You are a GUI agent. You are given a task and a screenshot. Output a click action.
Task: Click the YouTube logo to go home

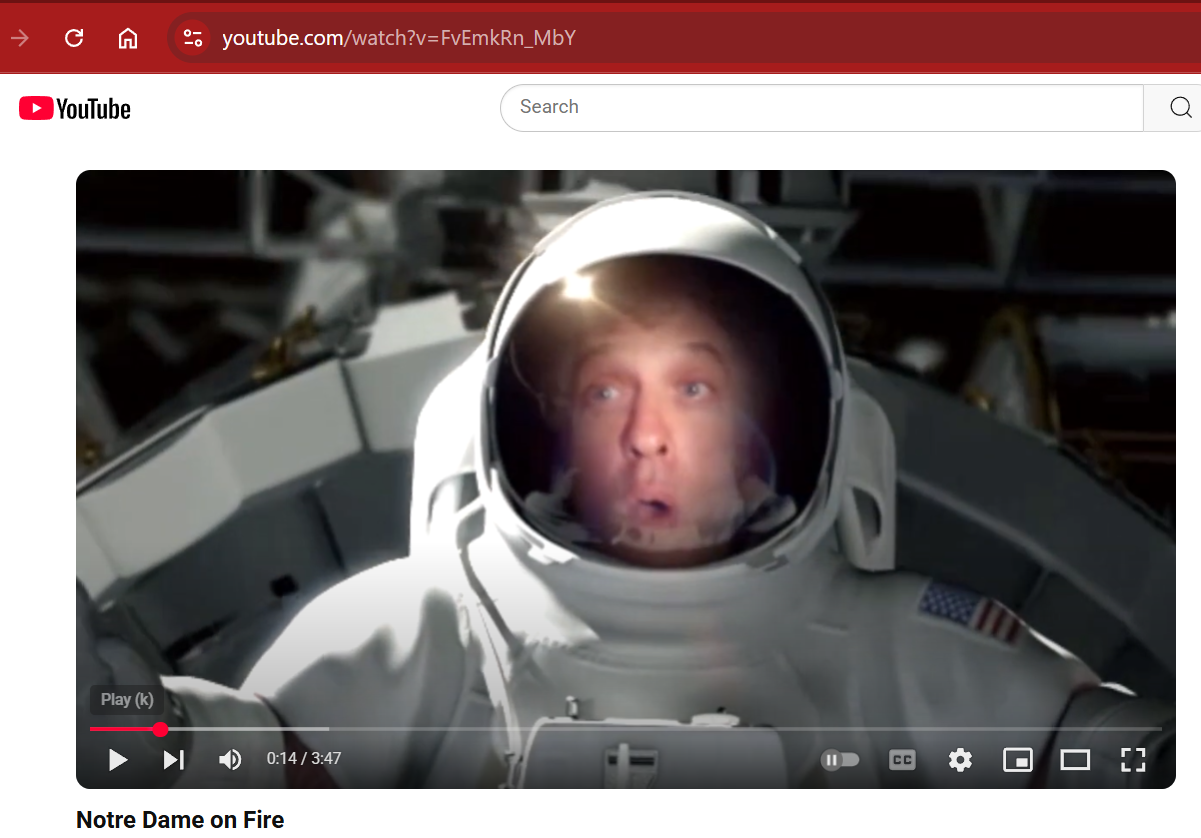[x=75, y=108]
